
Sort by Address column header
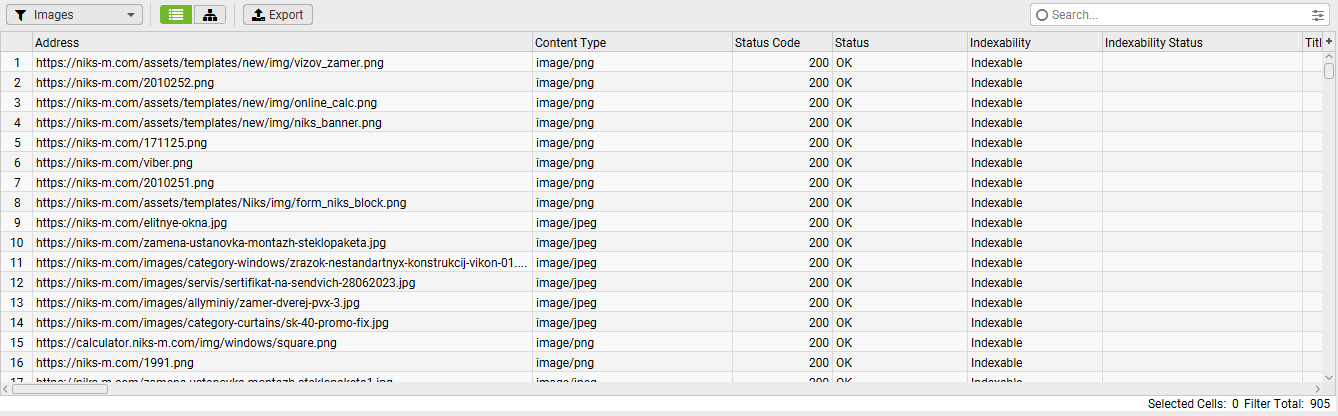click(282, 43)
